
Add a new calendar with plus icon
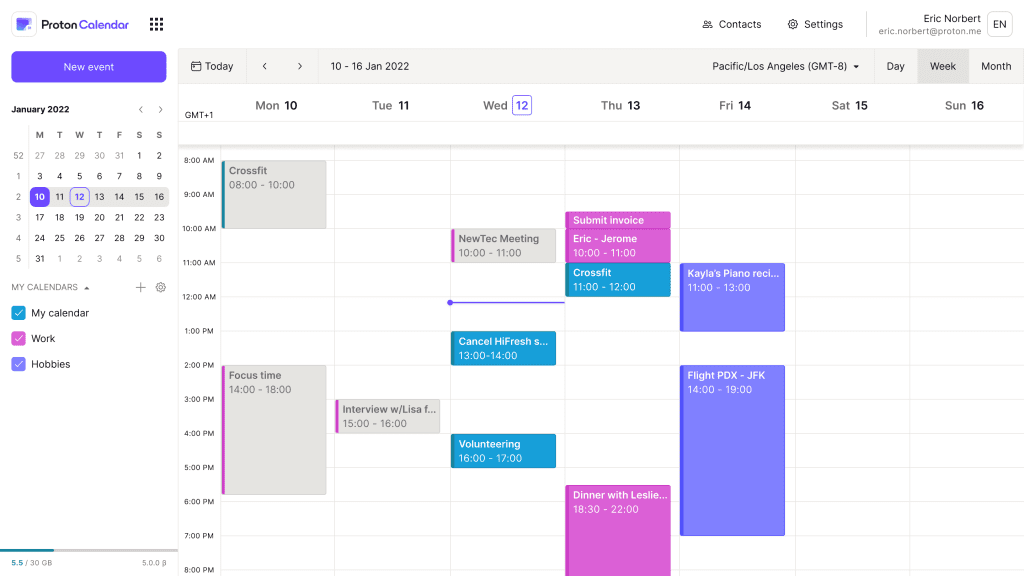tap(140, 287)
